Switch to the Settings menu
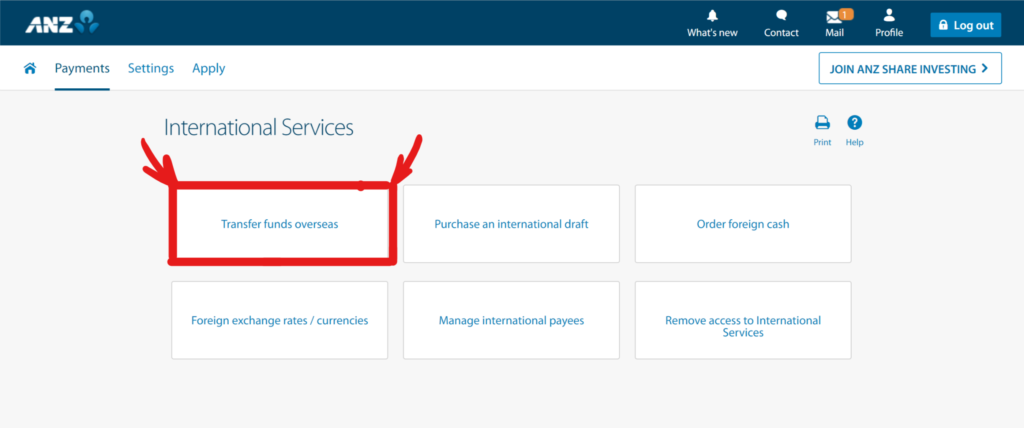This screenshot has width=1024, height=428. point(151,68)
